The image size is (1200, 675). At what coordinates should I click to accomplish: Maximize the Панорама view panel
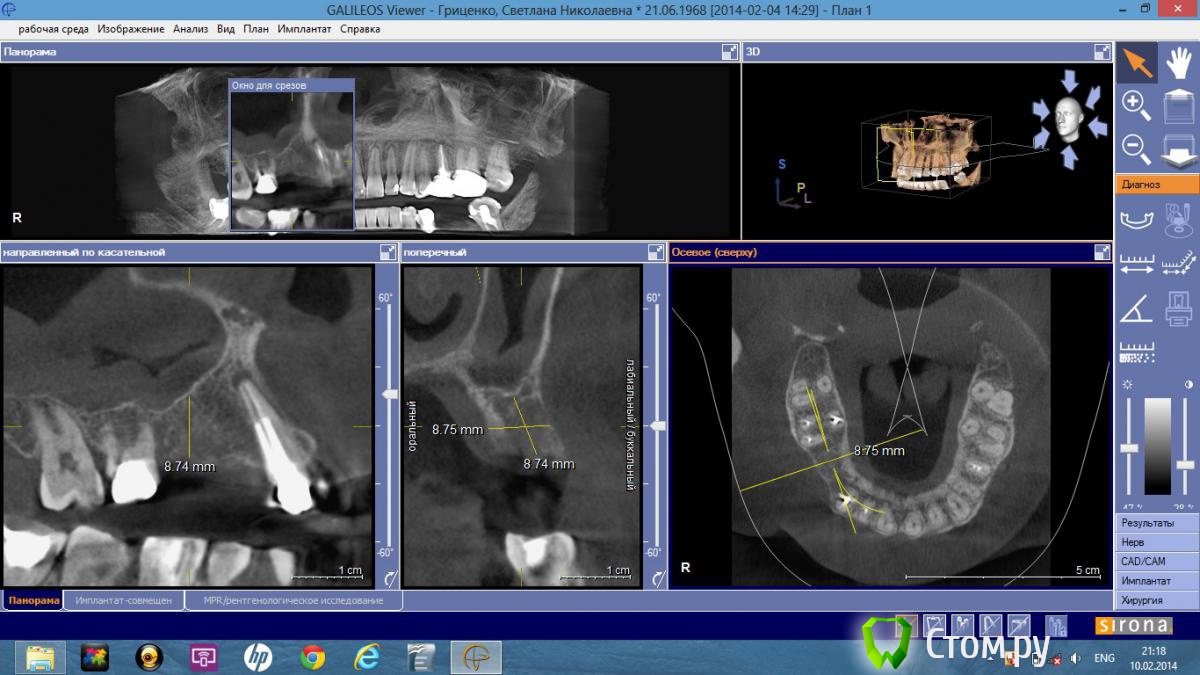[729, 52]
